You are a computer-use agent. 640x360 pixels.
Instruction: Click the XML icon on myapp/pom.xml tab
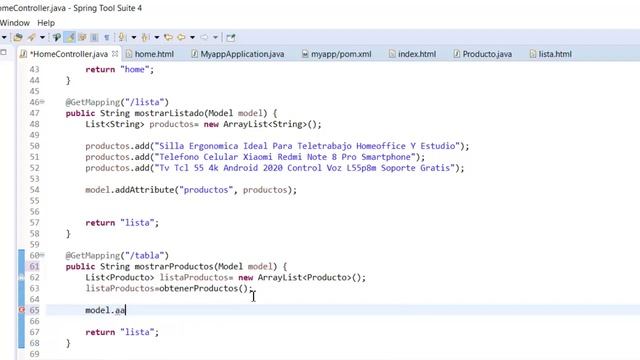(305, 54)
